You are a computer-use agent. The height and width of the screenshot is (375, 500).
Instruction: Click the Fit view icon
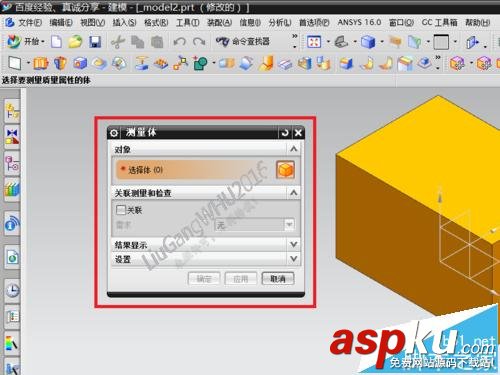[x=314, y=42]
